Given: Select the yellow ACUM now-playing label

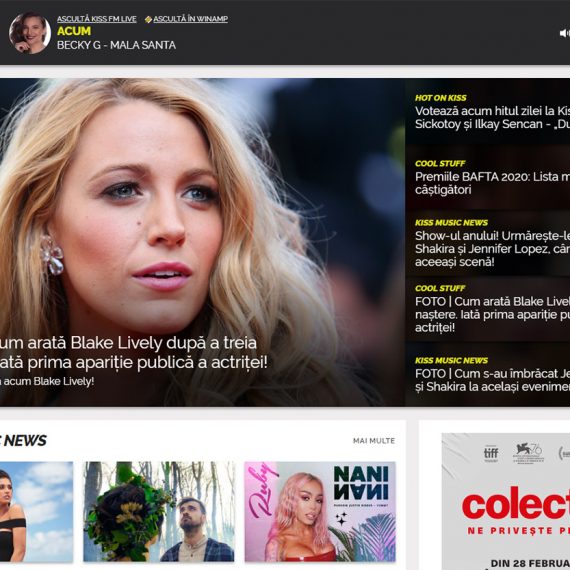Looking at the screenshot, I should 74,31.
